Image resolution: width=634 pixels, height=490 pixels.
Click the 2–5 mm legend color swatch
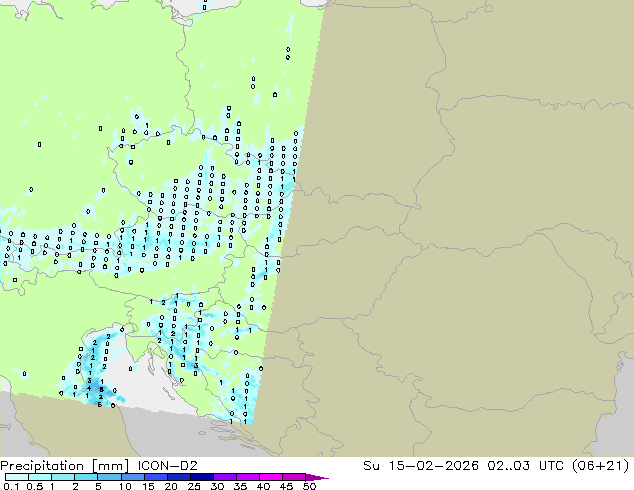[86, 477]
